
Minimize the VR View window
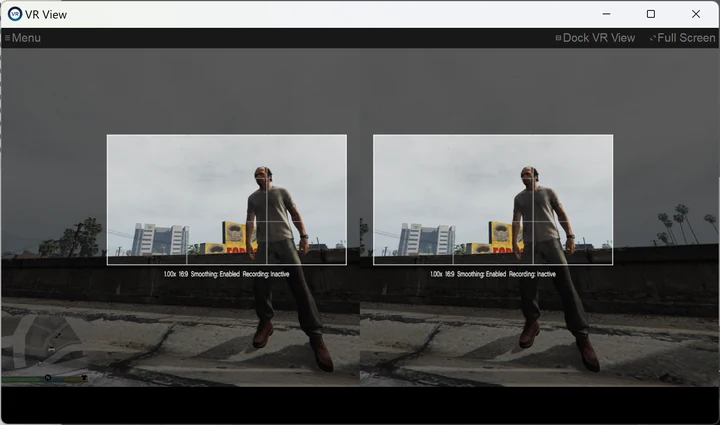click(x=606, y=14)
